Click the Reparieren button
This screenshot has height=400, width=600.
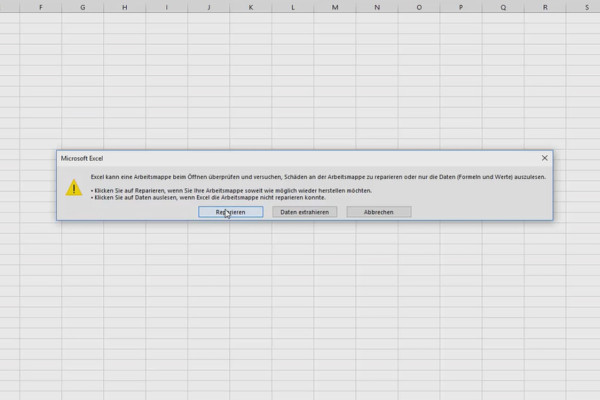pyautogui.click(x=231, y=212)
